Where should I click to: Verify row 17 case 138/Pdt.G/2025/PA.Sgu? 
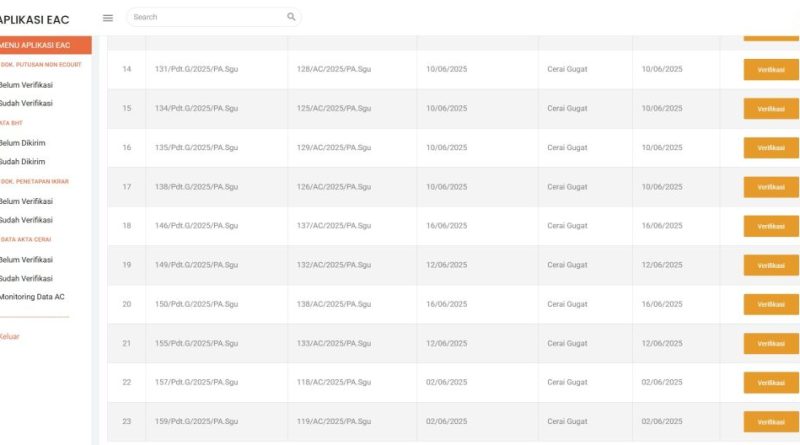pos(770,187)
